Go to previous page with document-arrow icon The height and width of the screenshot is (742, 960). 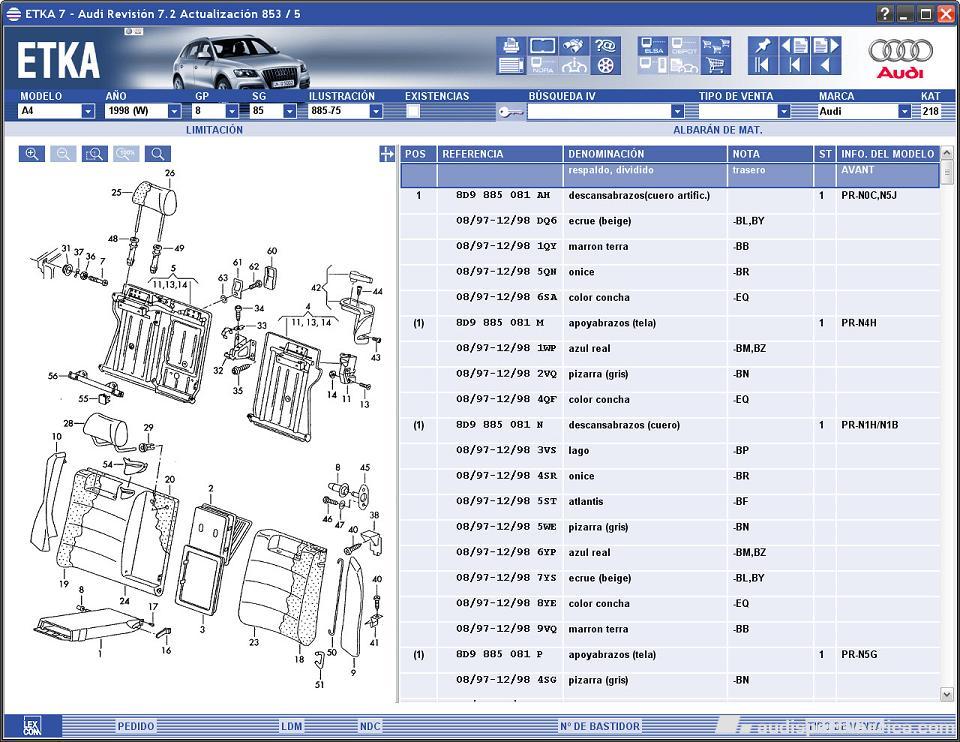pyautogui.click(x=794, y=45)
